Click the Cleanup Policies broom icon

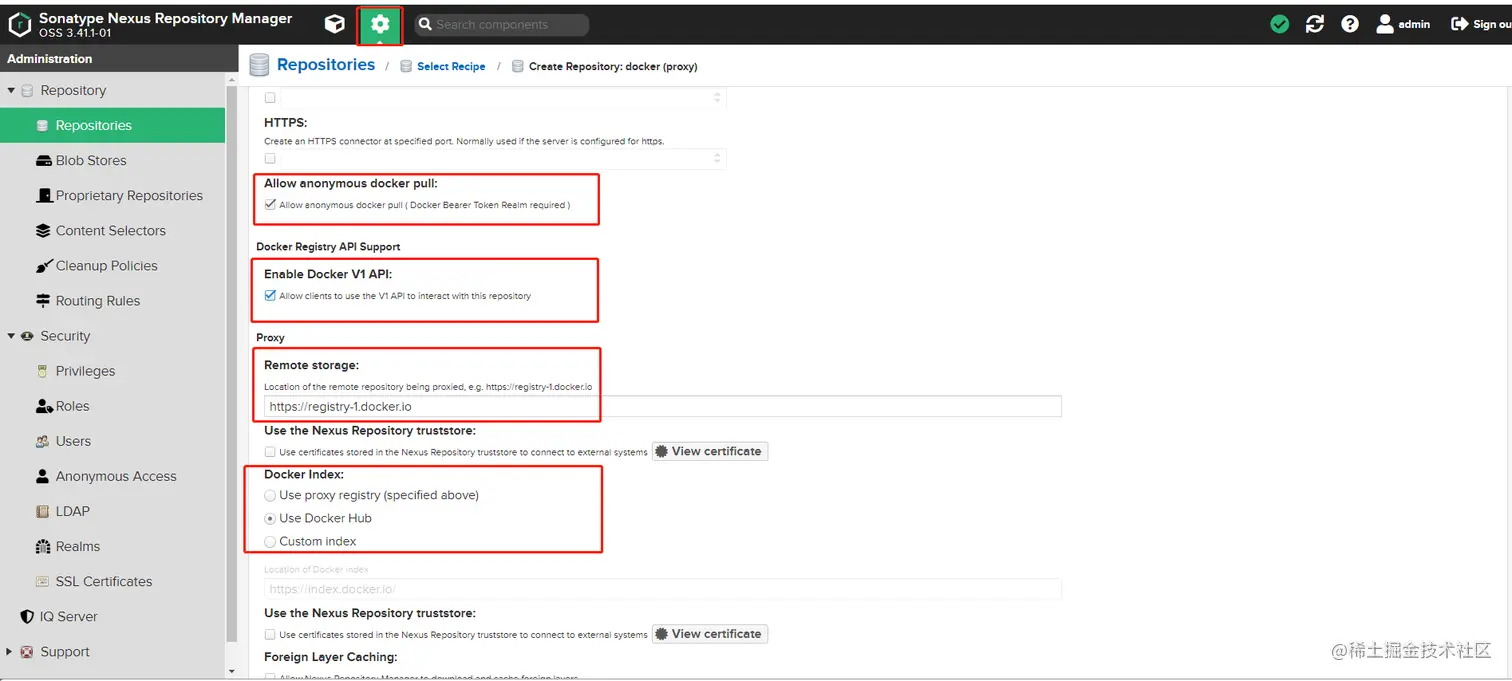(43, 266)
